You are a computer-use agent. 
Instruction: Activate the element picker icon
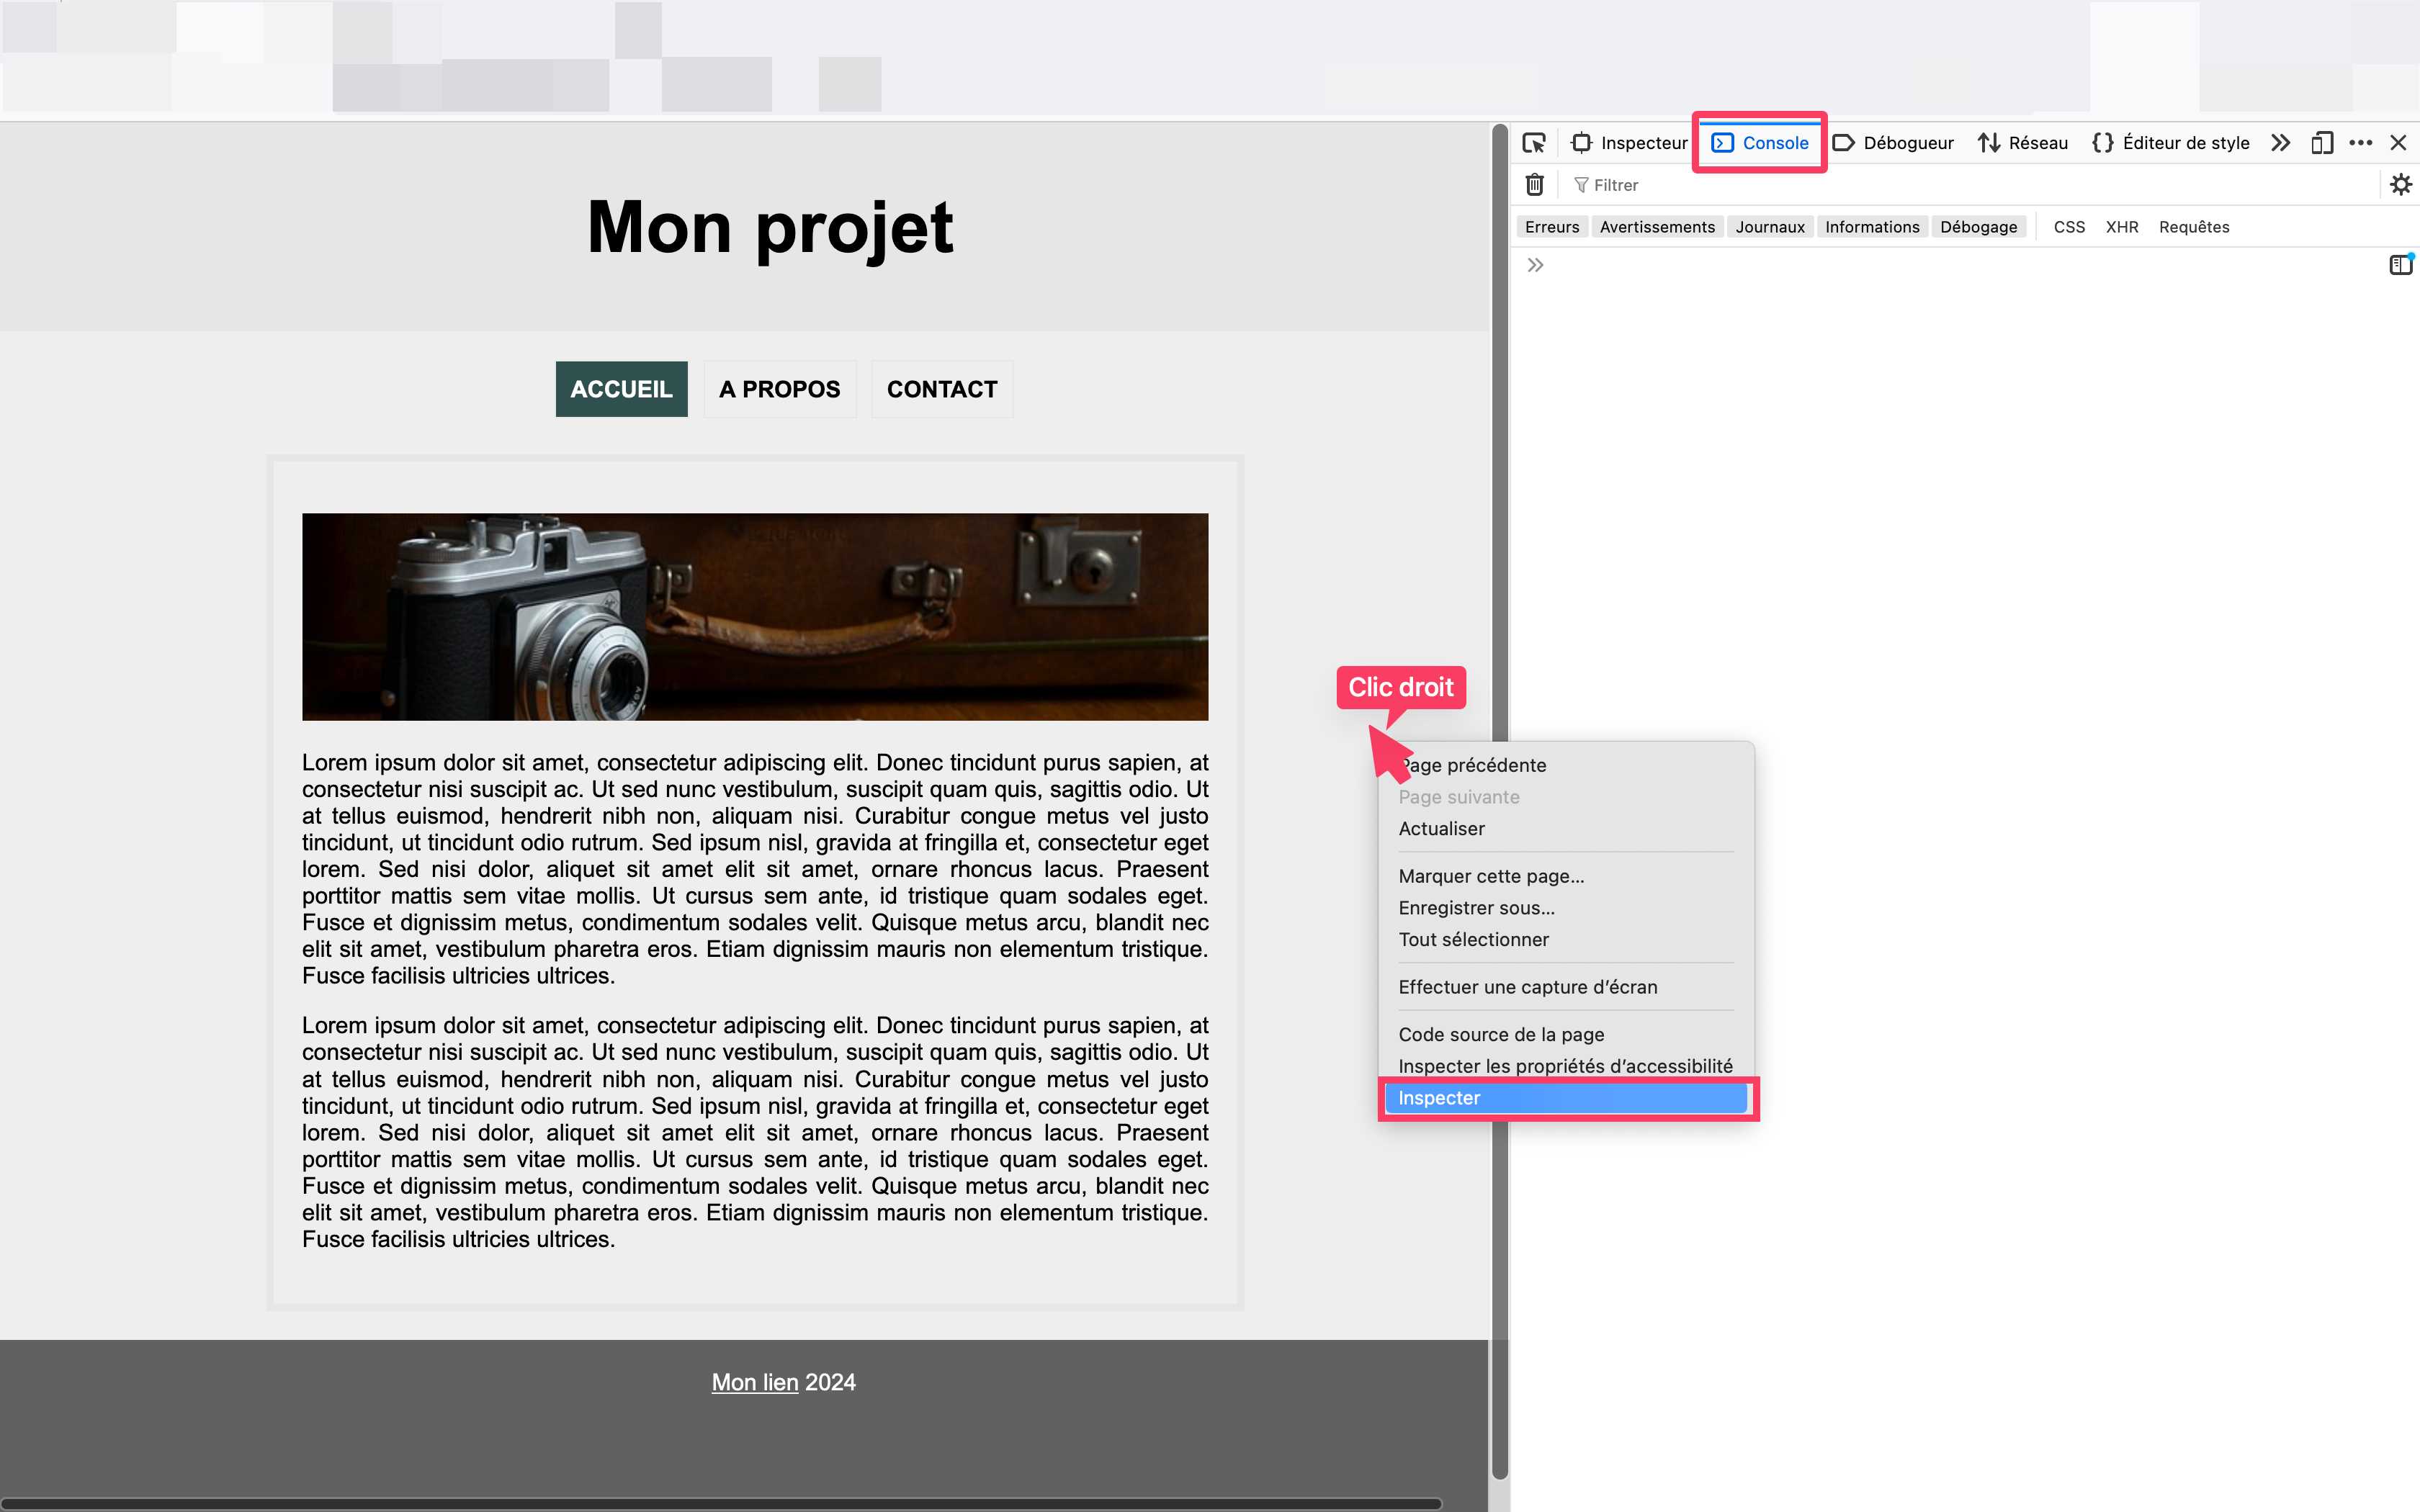coord(1534,143)
